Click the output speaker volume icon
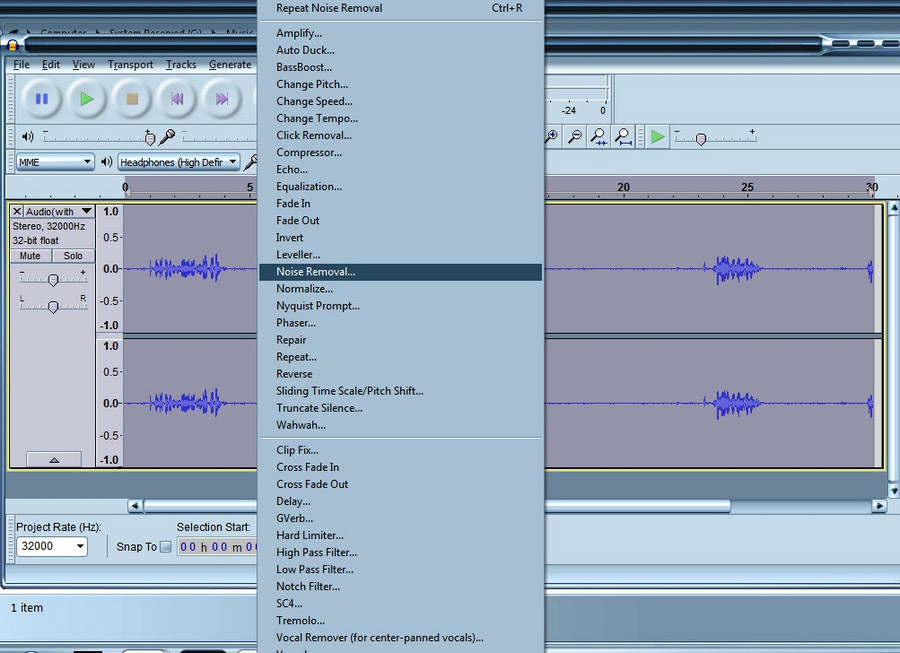 coord(27,137)
